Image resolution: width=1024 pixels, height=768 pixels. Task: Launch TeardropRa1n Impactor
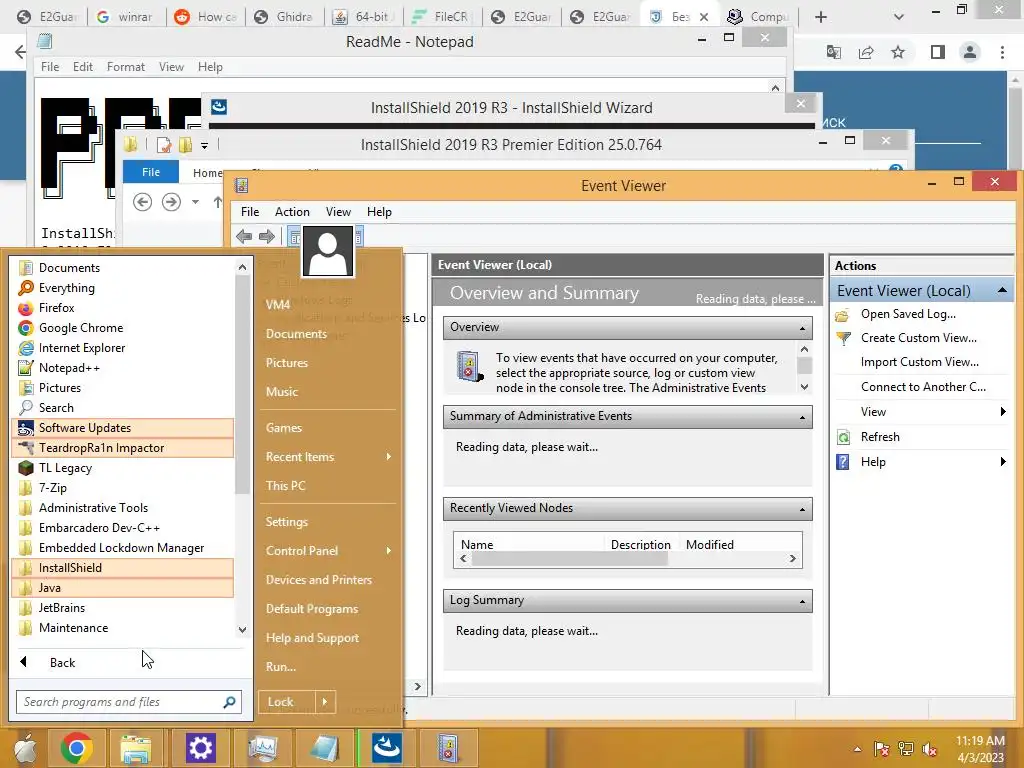(x=123, y=448)
